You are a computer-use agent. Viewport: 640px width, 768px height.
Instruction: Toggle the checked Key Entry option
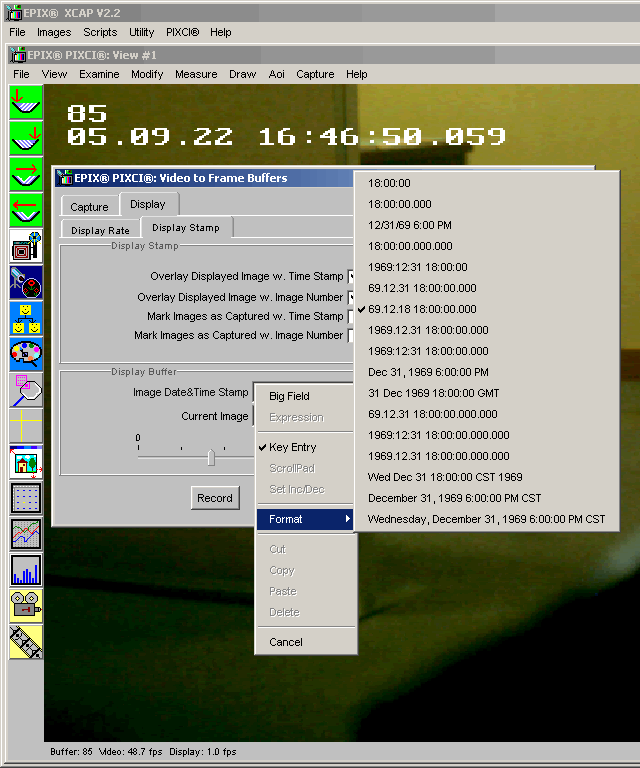[x=306, y=447]
